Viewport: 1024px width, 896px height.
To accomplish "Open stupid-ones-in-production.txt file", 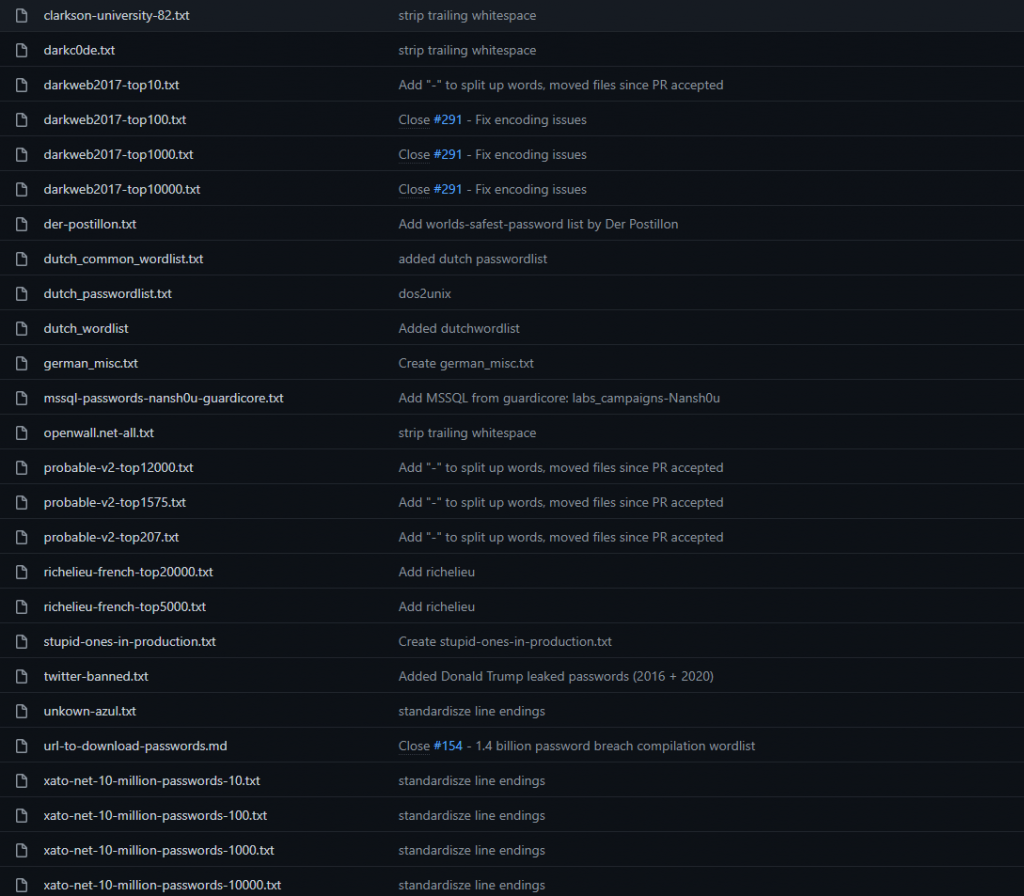I will pos(130,641).
